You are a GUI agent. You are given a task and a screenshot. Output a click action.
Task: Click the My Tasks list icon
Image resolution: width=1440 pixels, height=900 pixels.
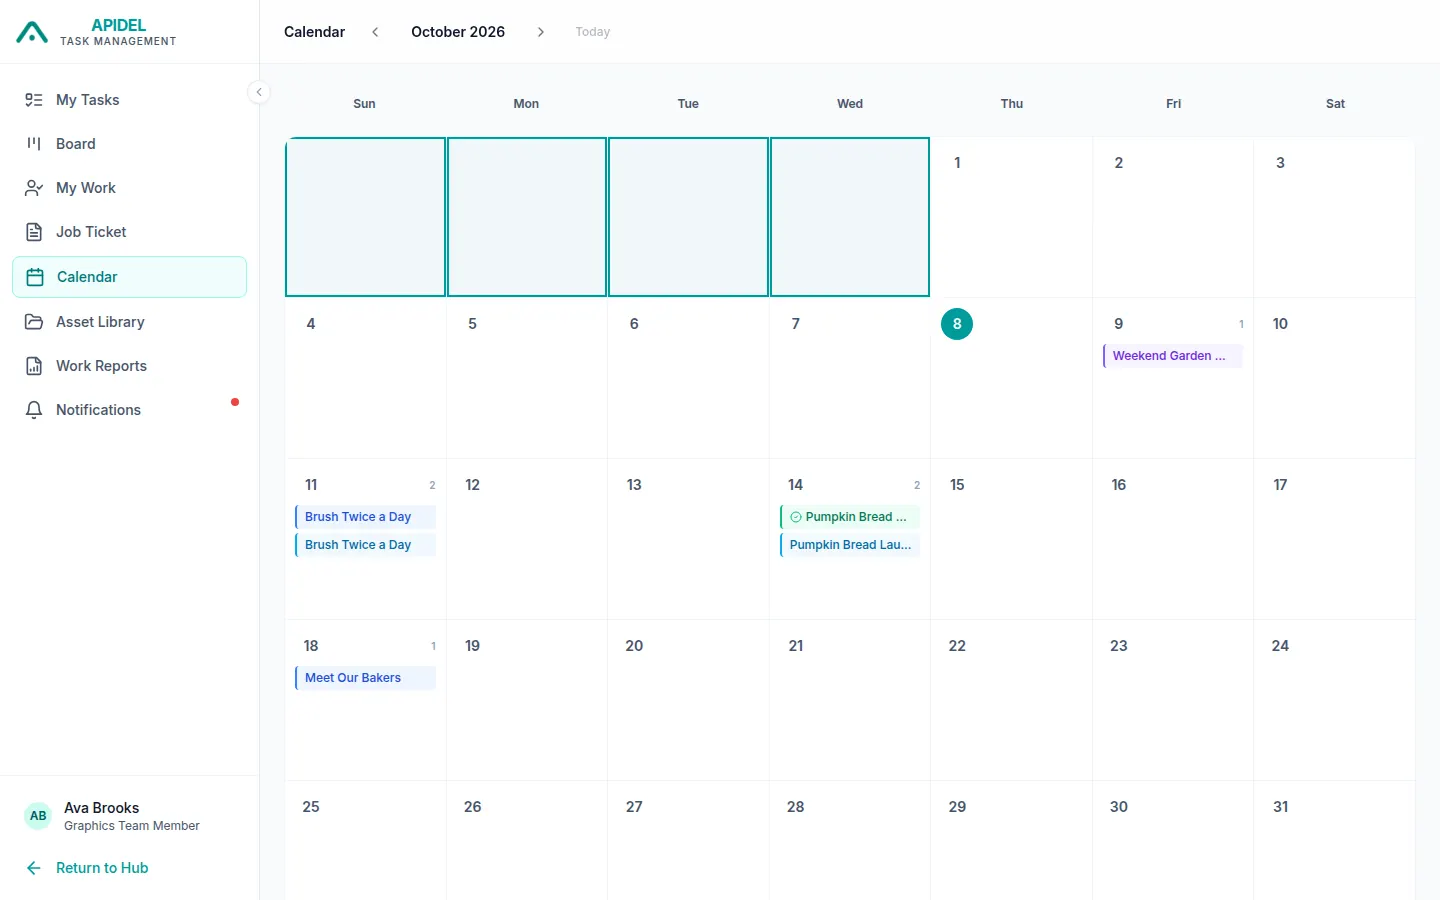click(x=34, y=100)
